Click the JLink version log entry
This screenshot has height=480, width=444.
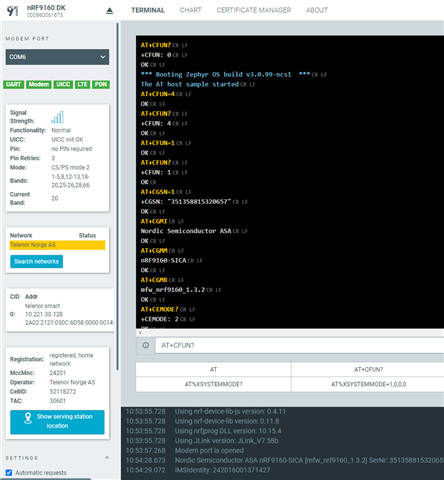(226, 441)
